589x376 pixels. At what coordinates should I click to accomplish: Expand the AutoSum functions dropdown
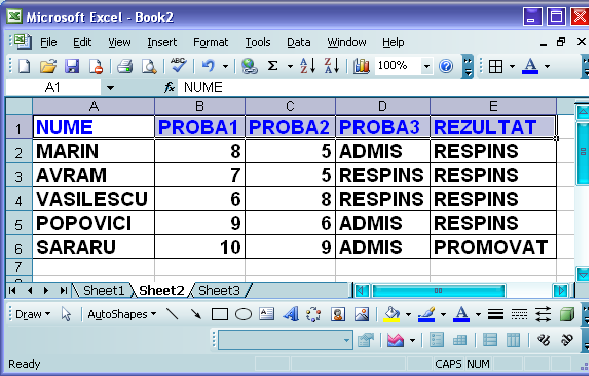pos(290,67)
